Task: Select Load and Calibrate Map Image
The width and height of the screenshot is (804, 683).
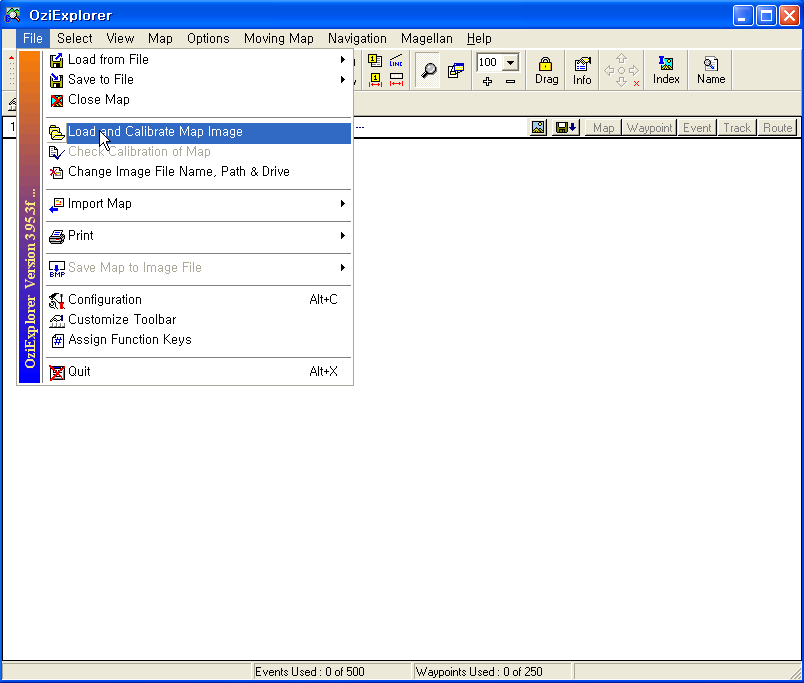Action: pyautogui.click(x=198, y=132)
